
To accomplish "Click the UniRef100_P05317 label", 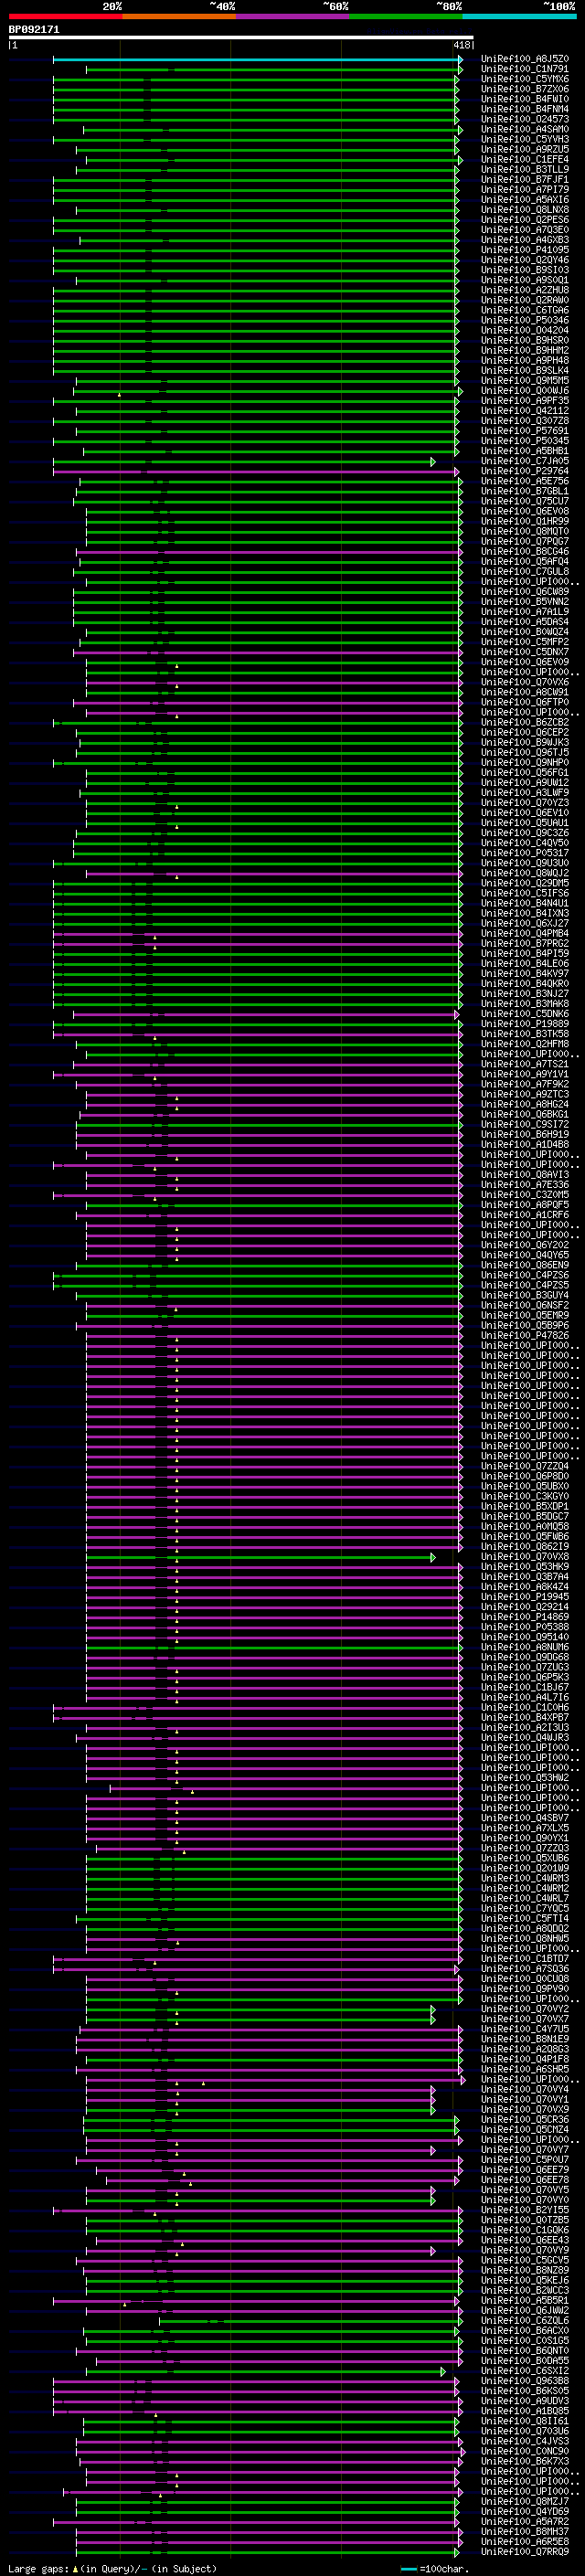I will coord(524,853).
